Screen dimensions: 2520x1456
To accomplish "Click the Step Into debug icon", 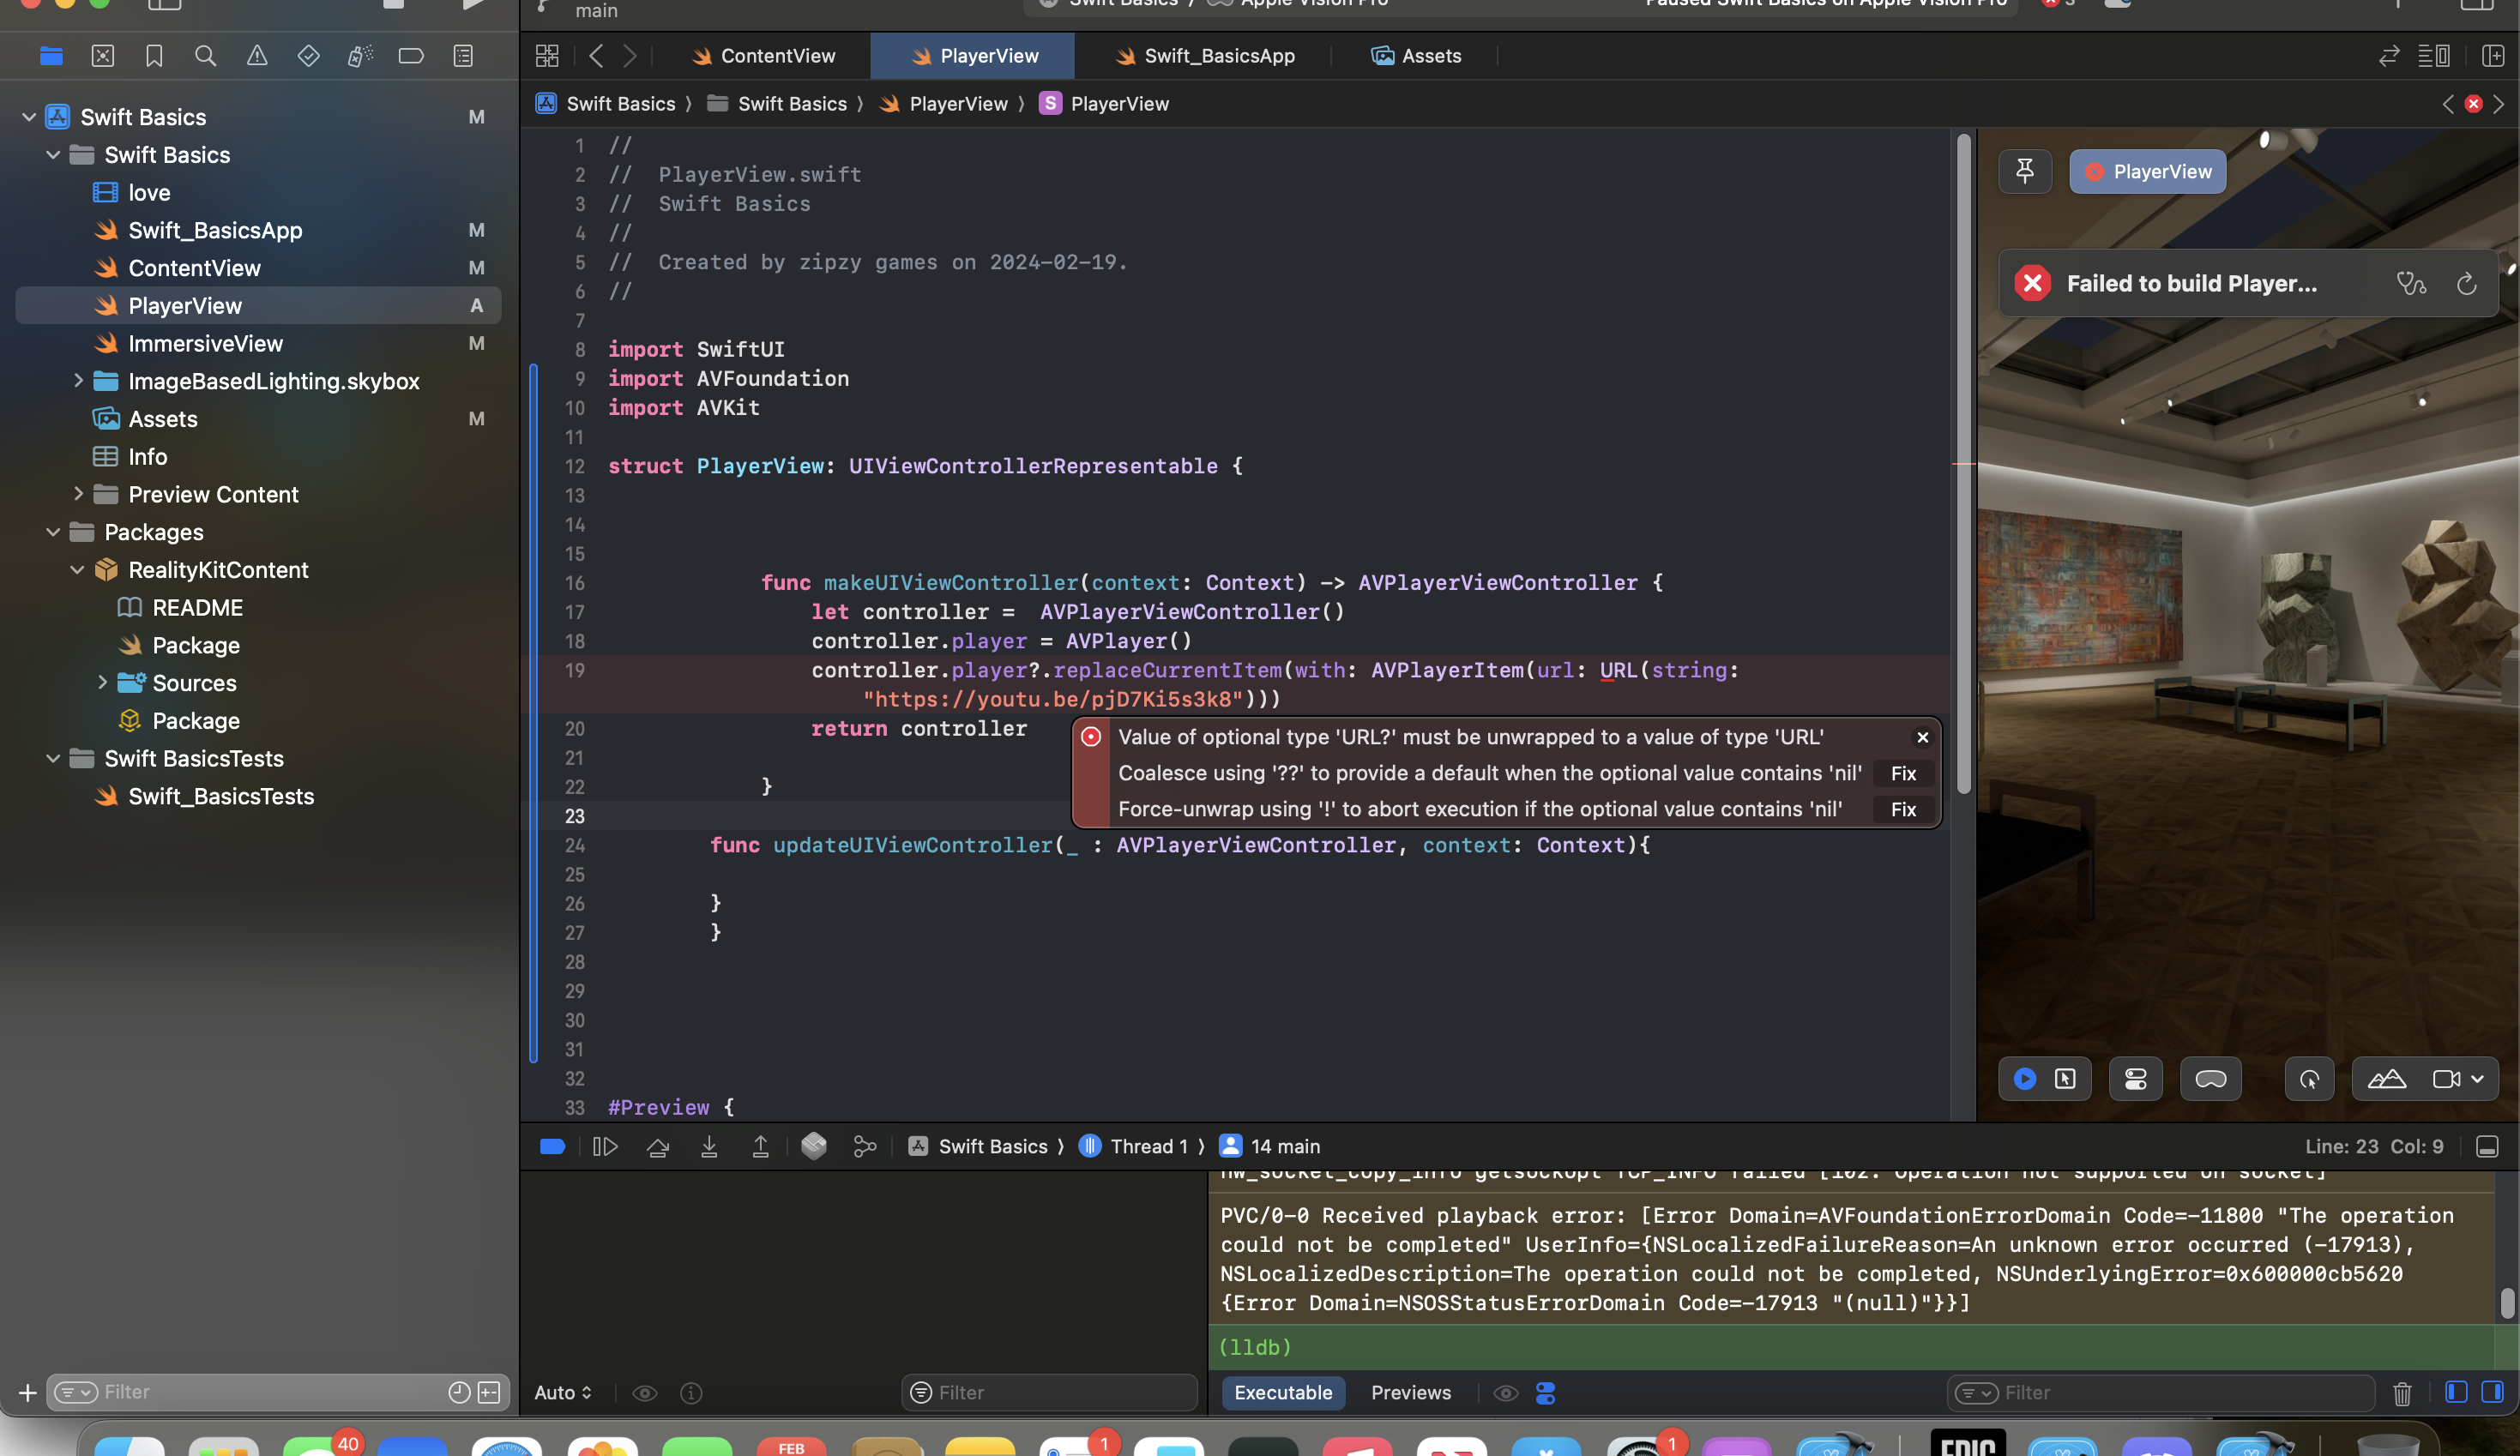I will point(709,1147).
